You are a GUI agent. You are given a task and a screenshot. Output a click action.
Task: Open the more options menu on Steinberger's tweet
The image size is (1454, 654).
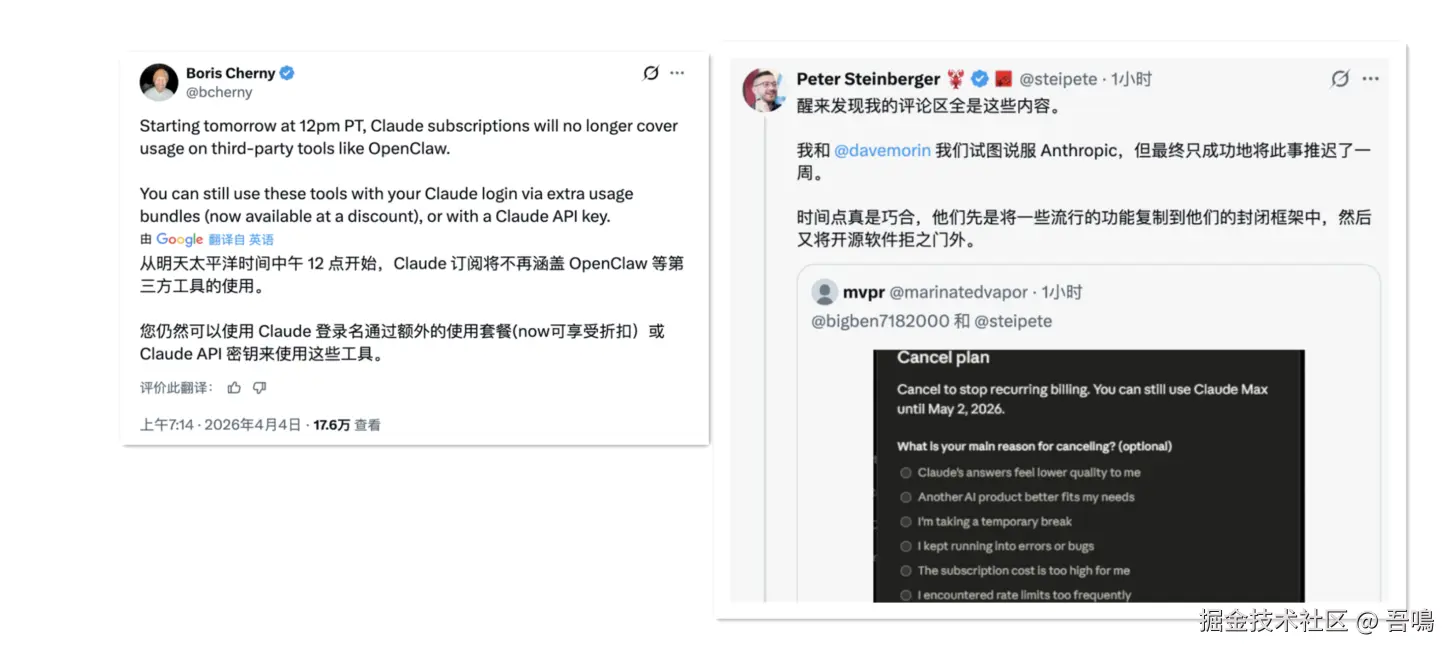pyautogui.click(x=1371, y=79)
